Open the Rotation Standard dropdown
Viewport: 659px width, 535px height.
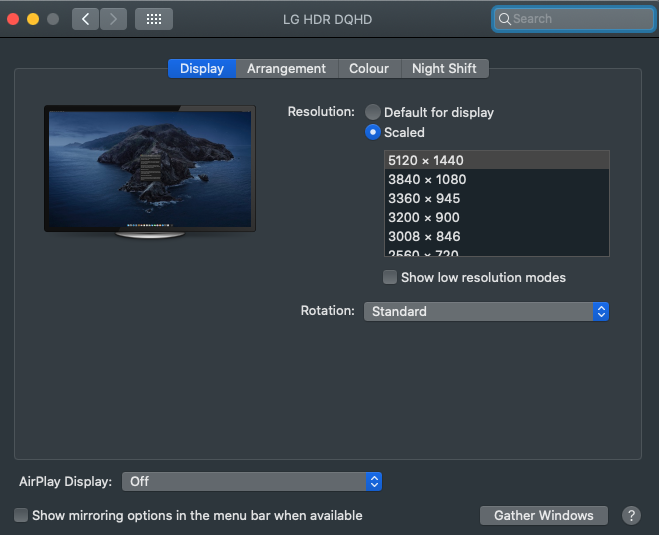[486, 311]
